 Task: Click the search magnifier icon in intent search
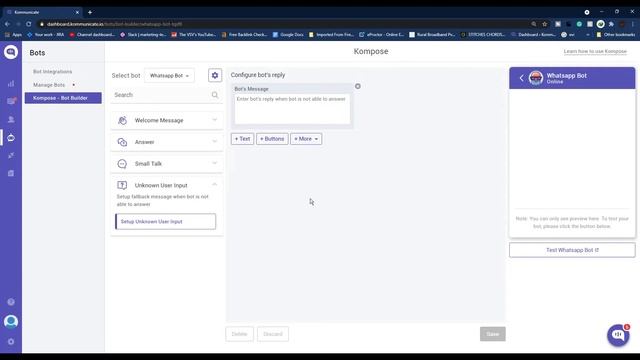coord(215,95)
